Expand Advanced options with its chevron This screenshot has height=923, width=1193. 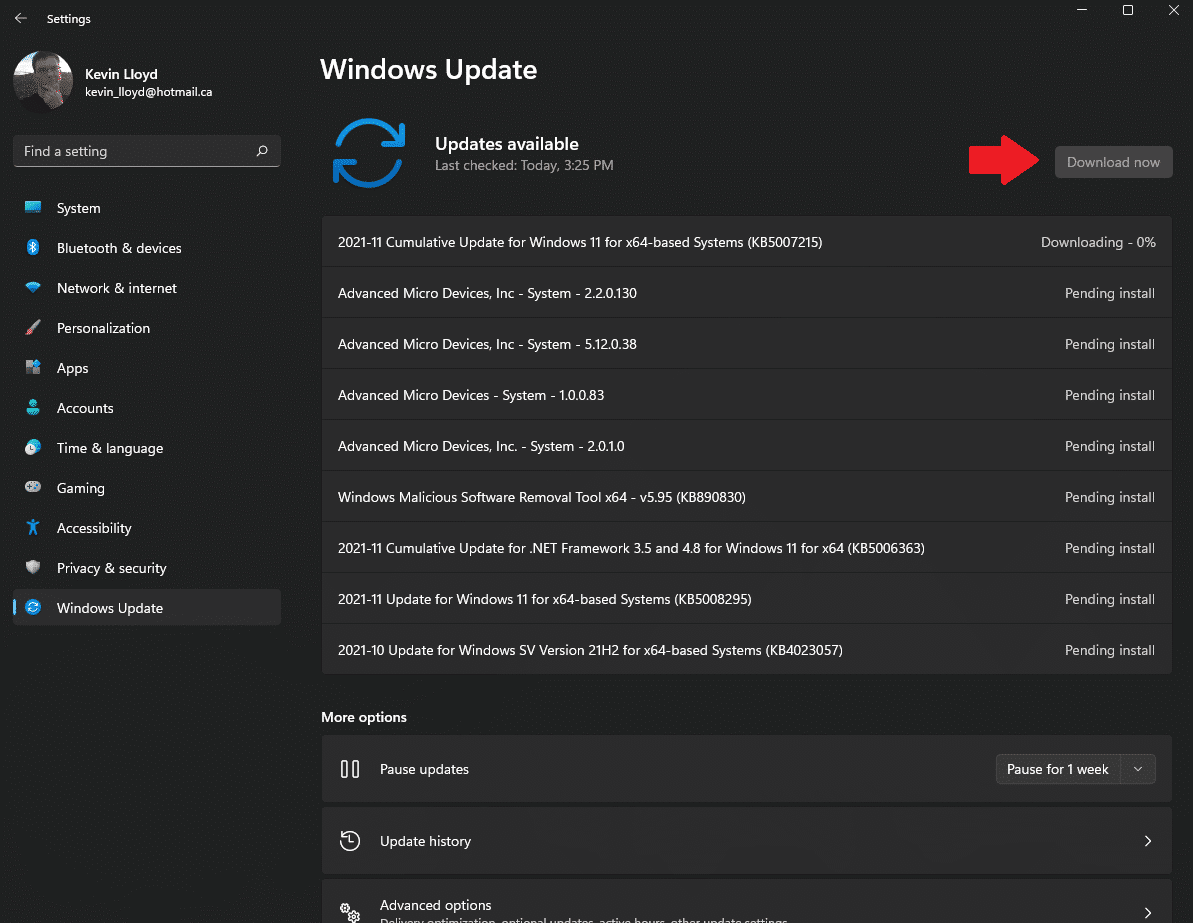[1148, 912]
